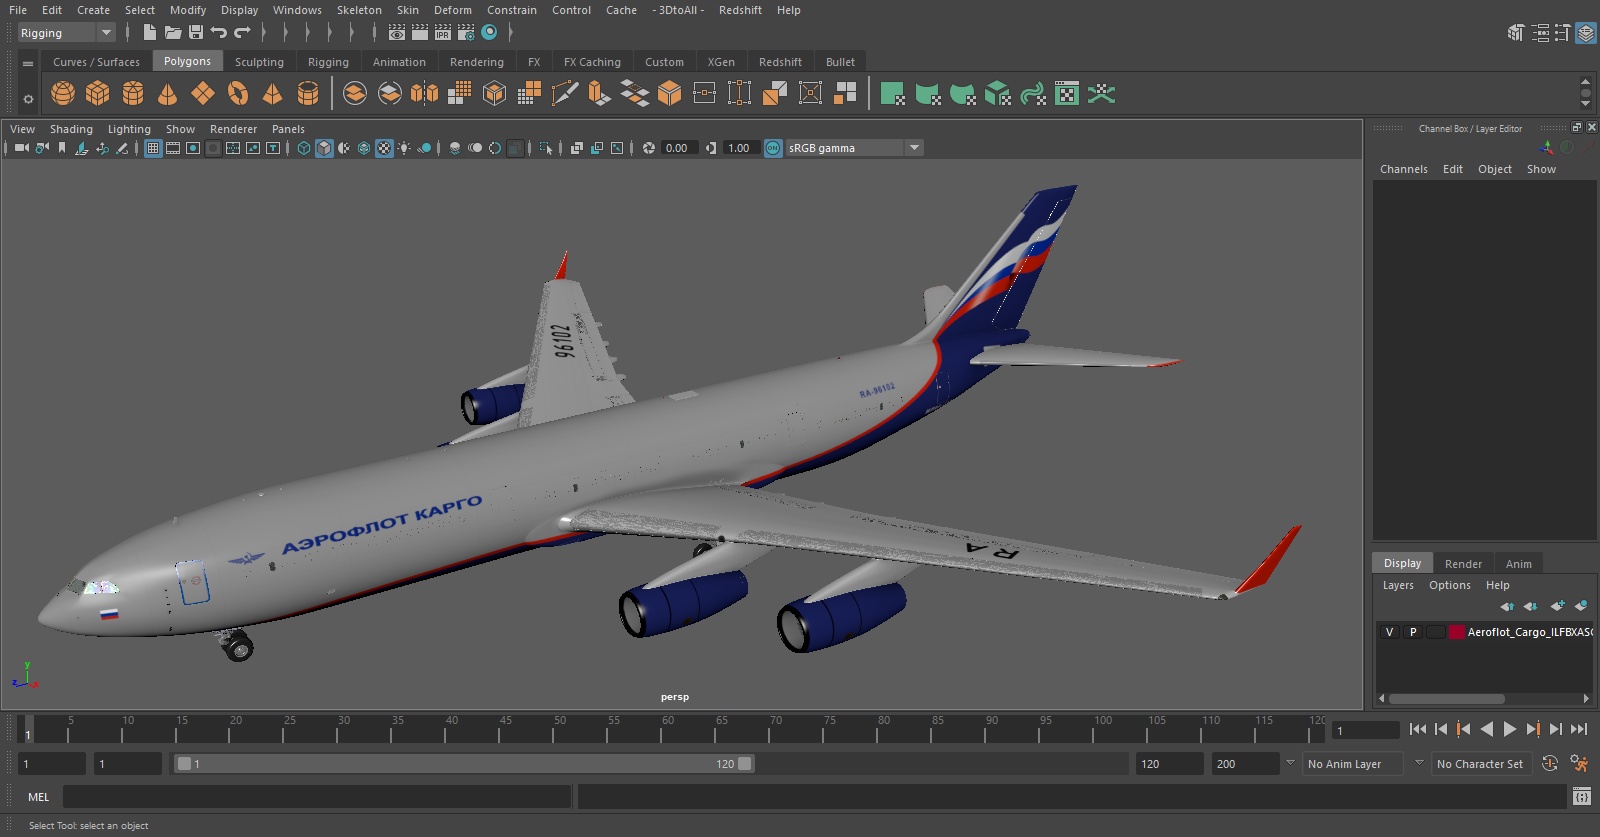Toggle use all lights bulb icon
Viewport: 1600px width, 837px height.
pos(404,148)
